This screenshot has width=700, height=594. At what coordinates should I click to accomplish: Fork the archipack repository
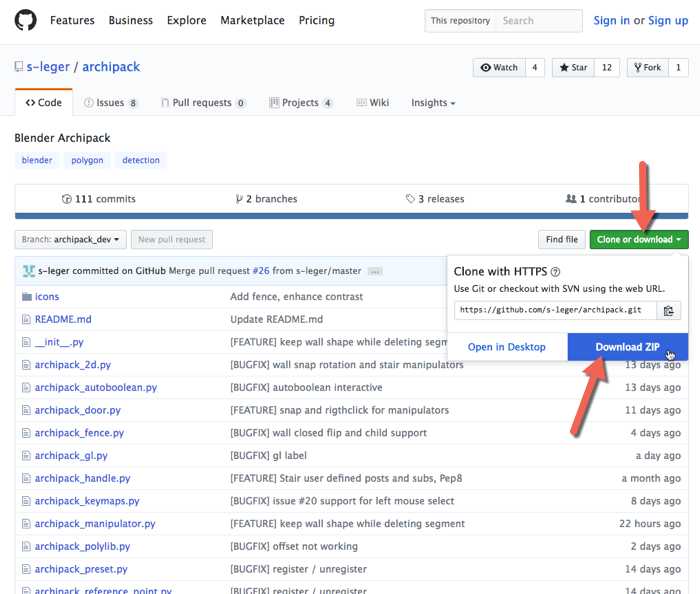tap(647, 67)
